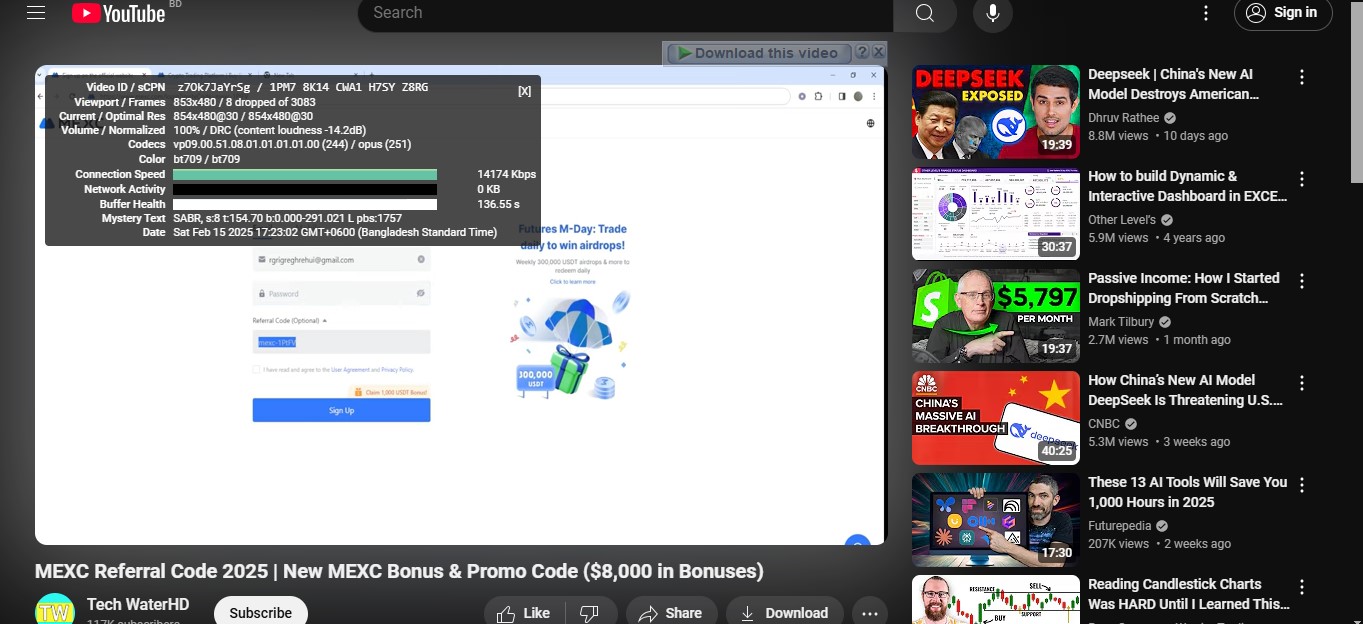Click the Viewport / Frames value text
This screenshot has height=624, width=1363.
[244, 102]
